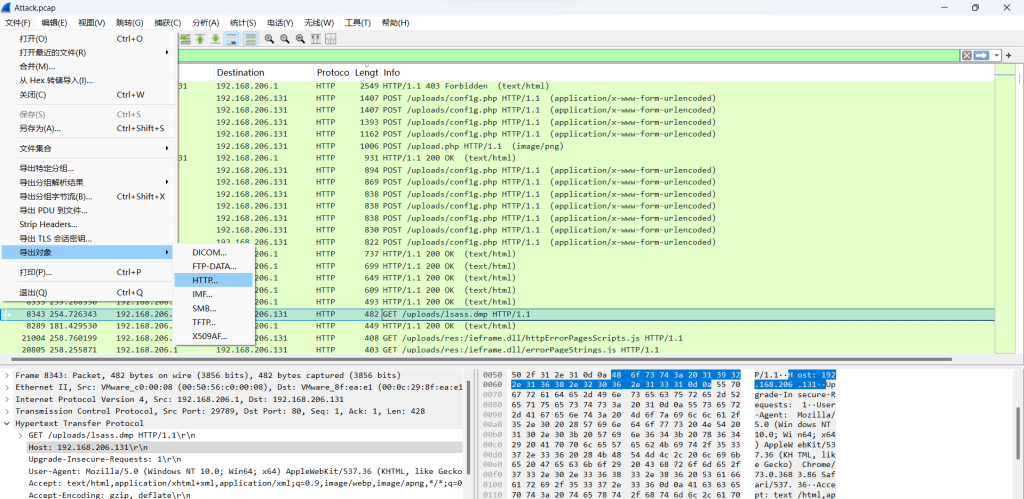Open the display filter history dropdown
This screenshot has height=499, width=1024.
tap(996, 55)
